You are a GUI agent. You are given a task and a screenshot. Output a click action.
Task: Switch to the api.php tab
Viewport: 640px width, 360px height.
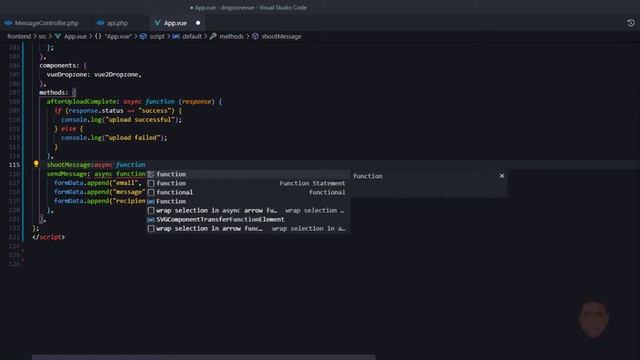(117, 23)
